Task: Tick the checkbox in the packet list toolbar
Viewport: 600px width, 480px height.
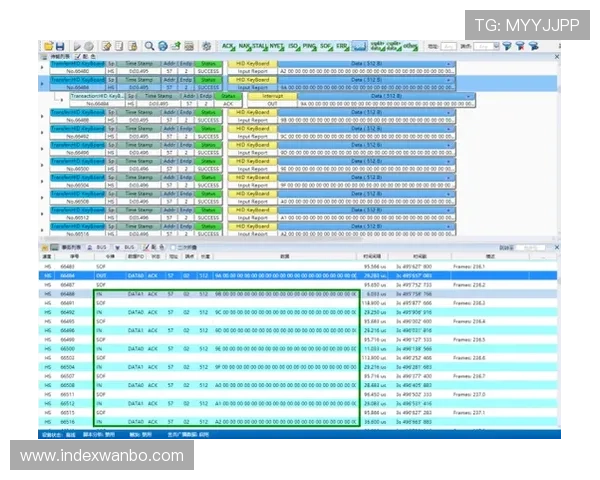Action: pyautogui.click(x=172, y=246)
